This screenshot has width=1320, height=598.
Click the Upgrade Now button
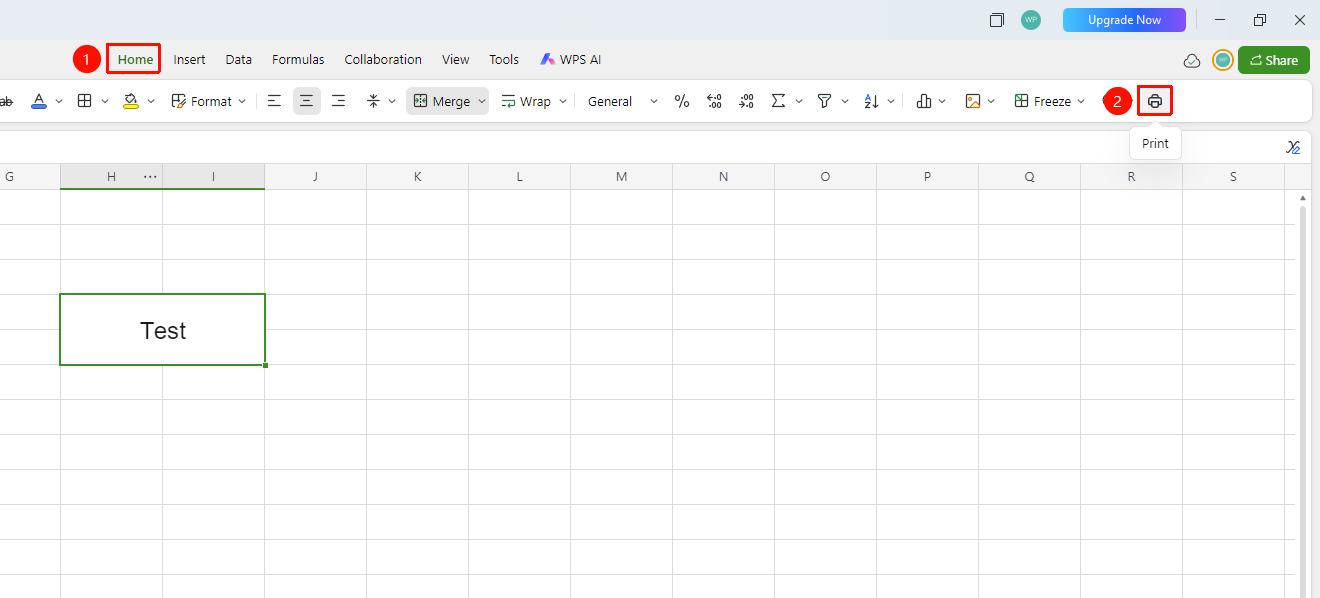pos(1124,20)
